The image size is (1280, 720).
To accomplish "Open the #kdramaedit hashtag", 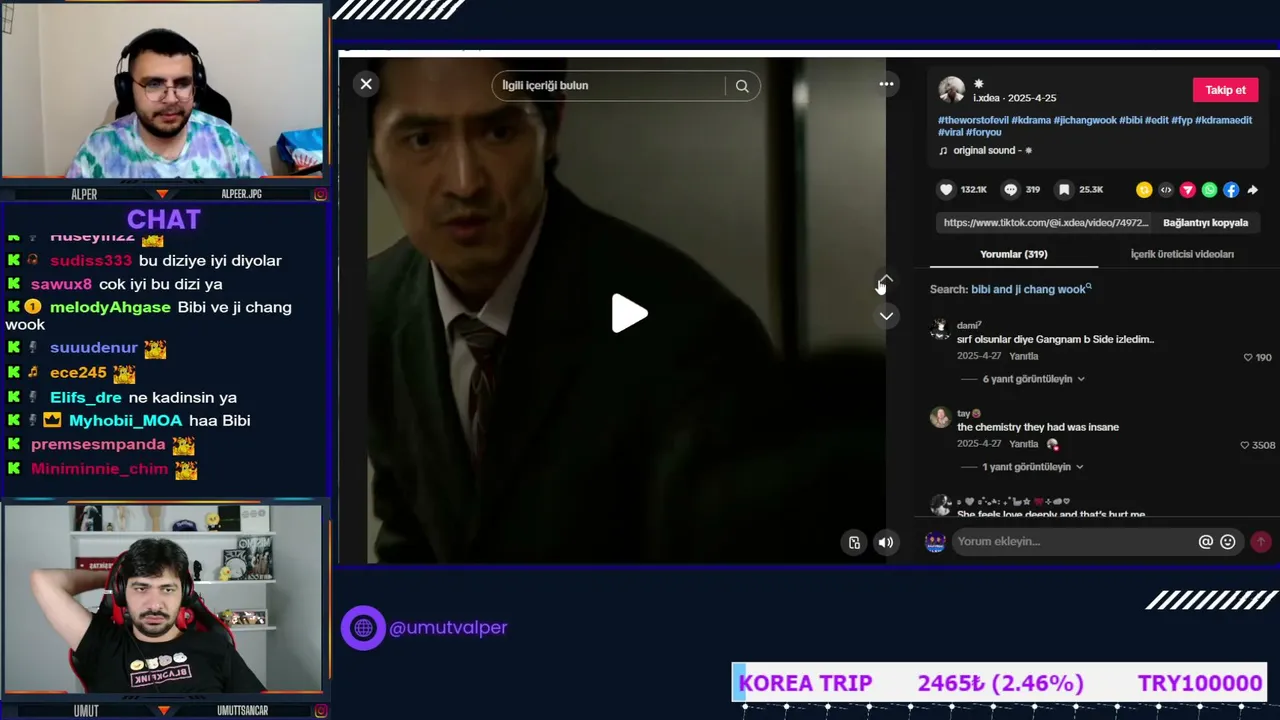I will [x=1224, y=120].
